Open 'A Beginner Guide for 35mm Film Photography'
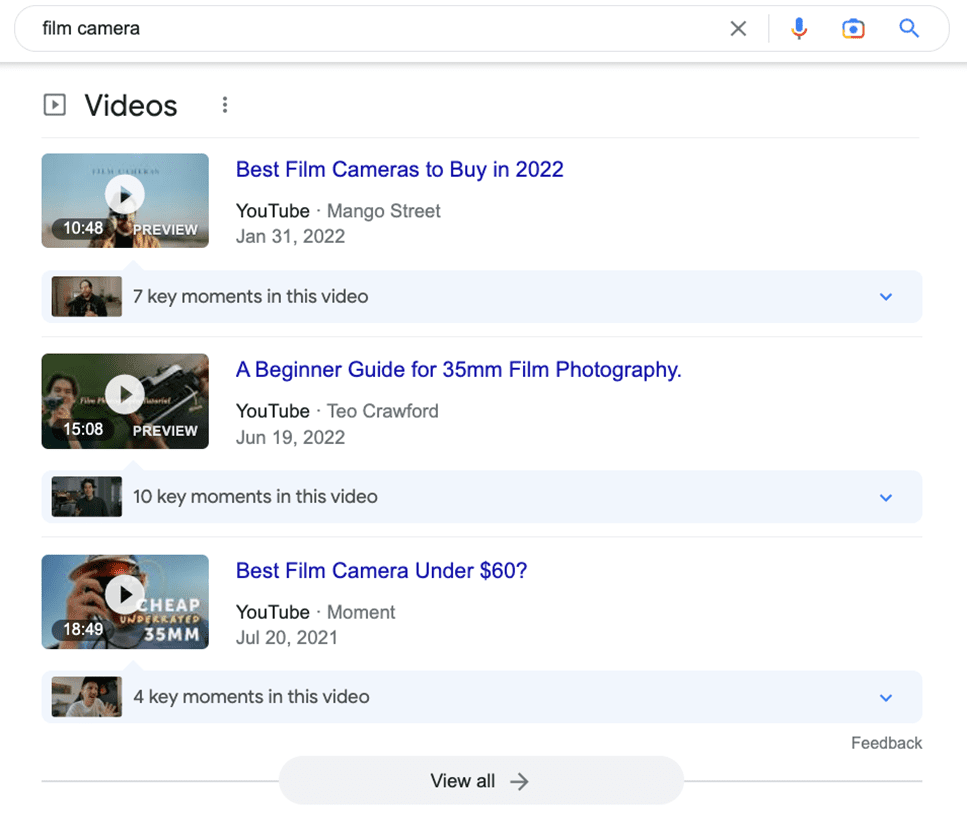 (457, 370)
